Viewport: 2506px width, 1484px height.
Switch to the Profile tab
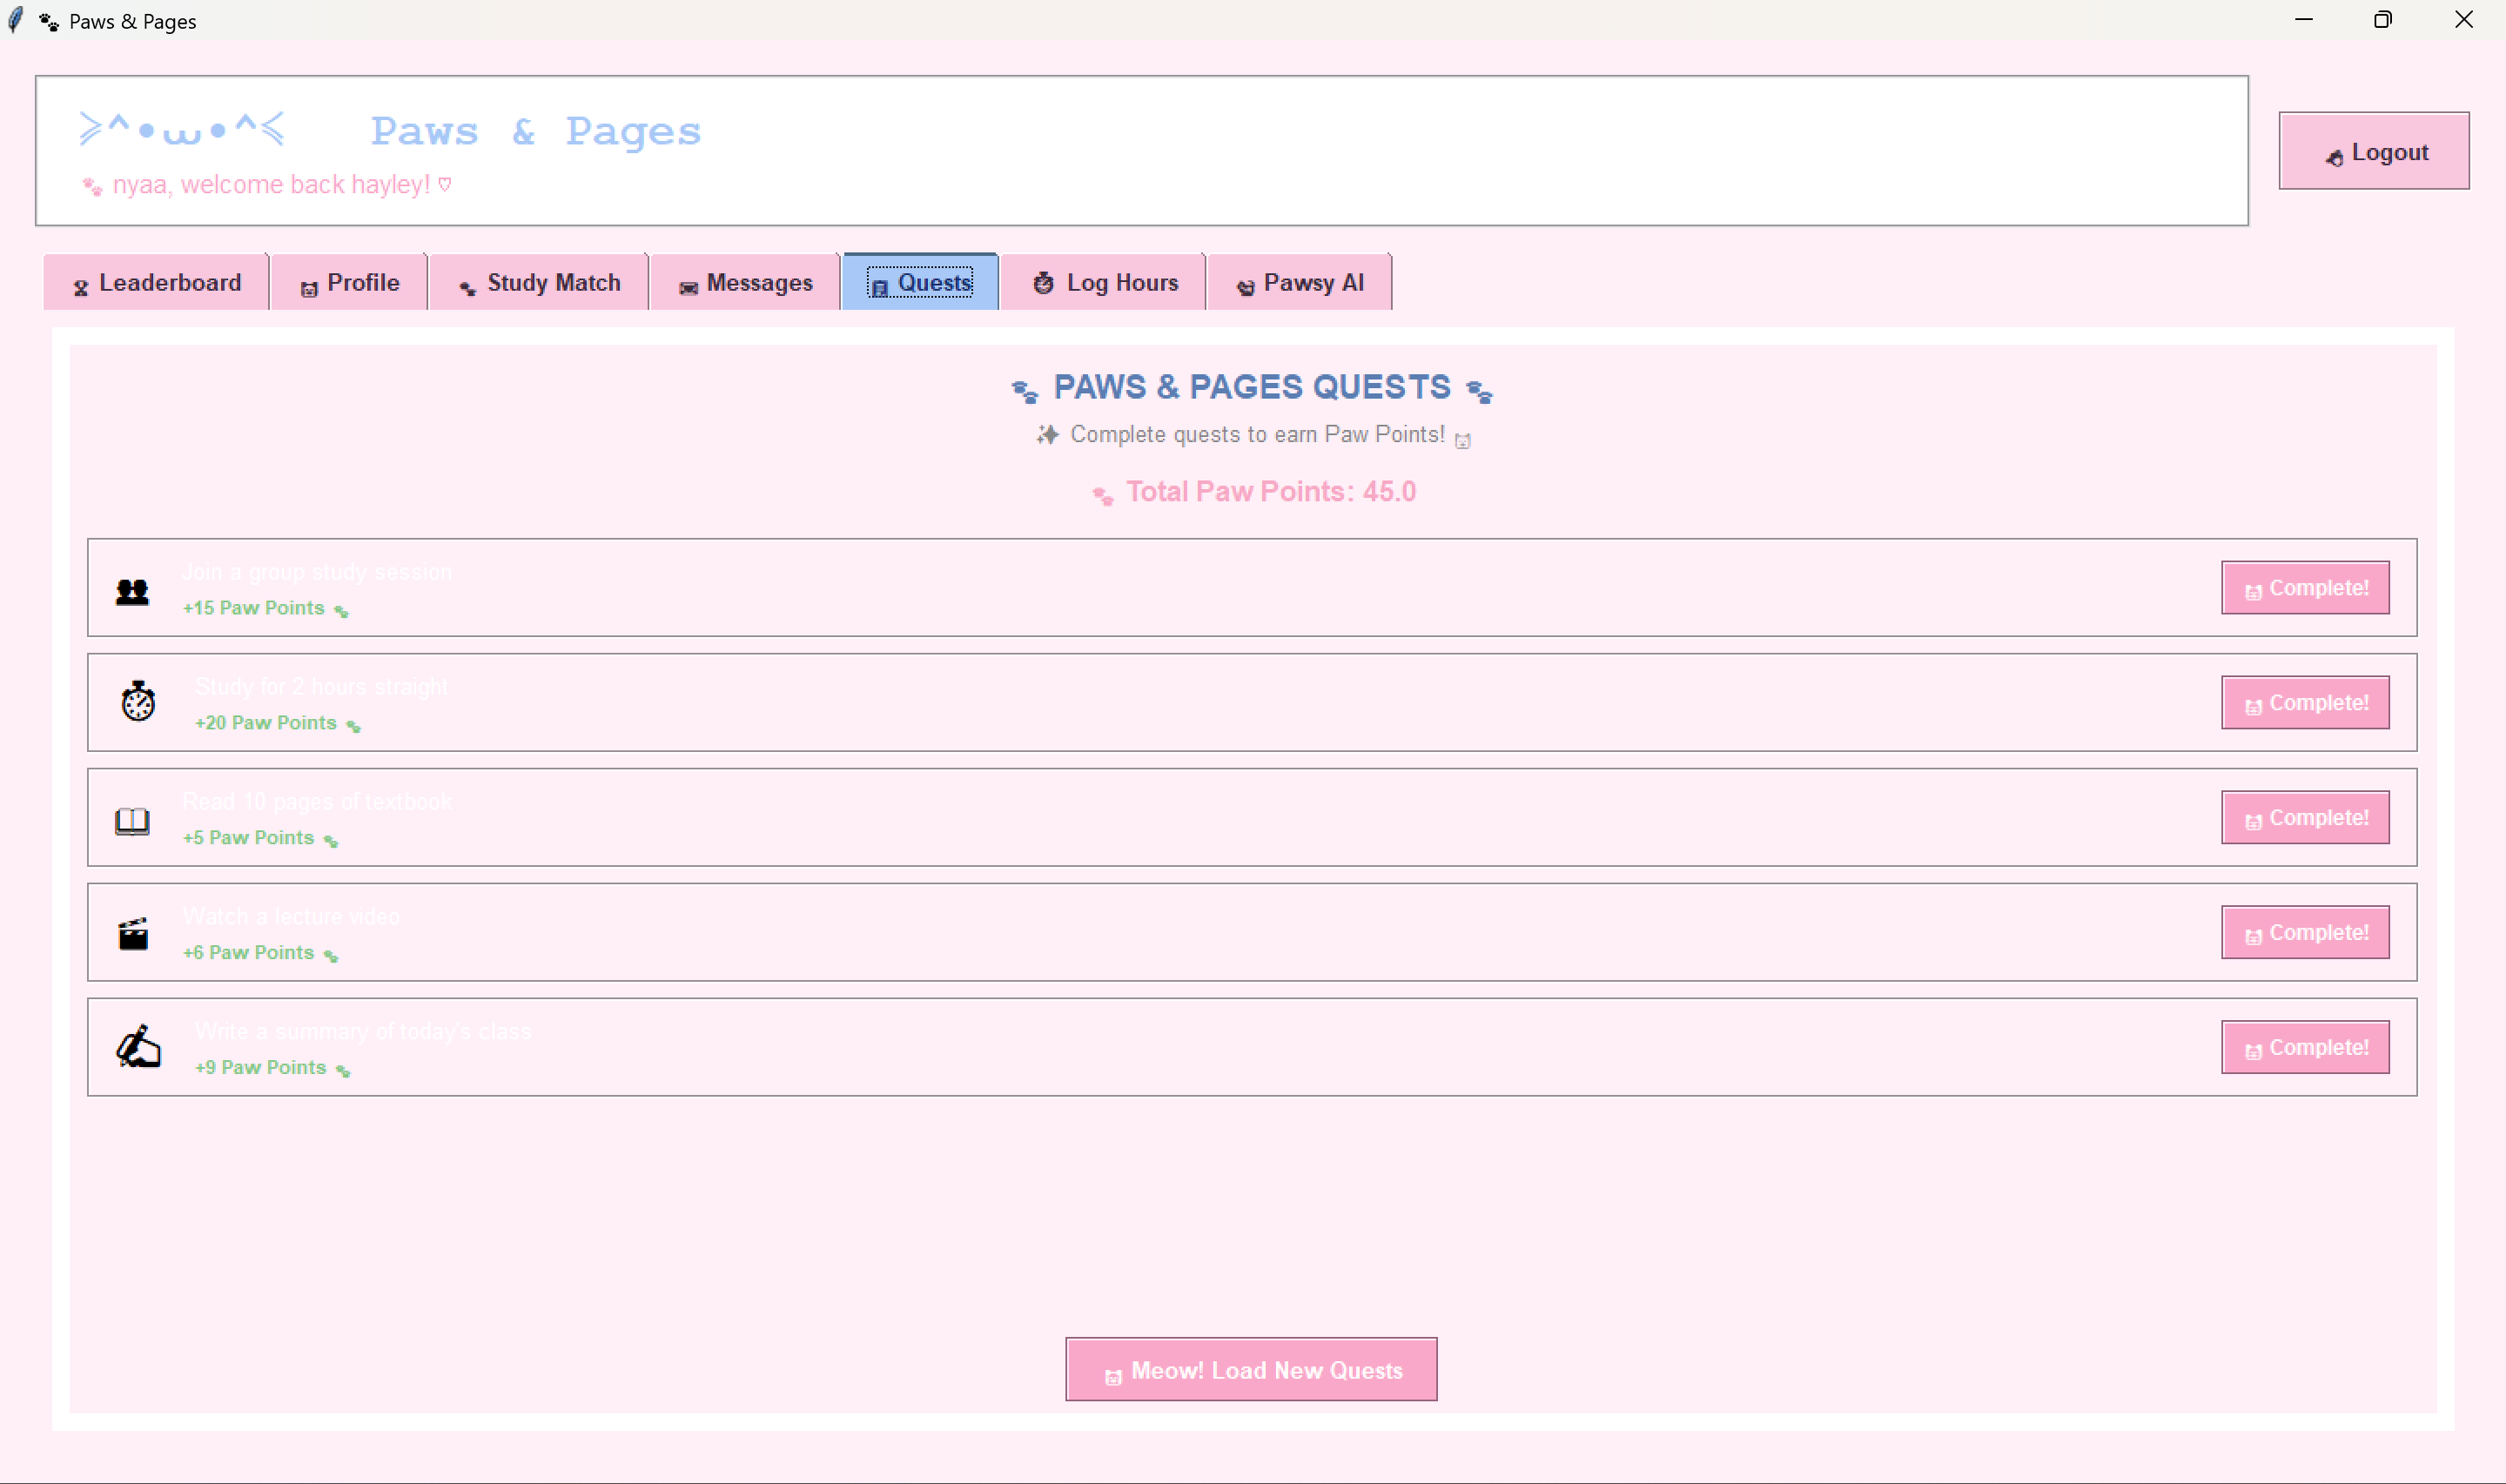pos(350,283)
